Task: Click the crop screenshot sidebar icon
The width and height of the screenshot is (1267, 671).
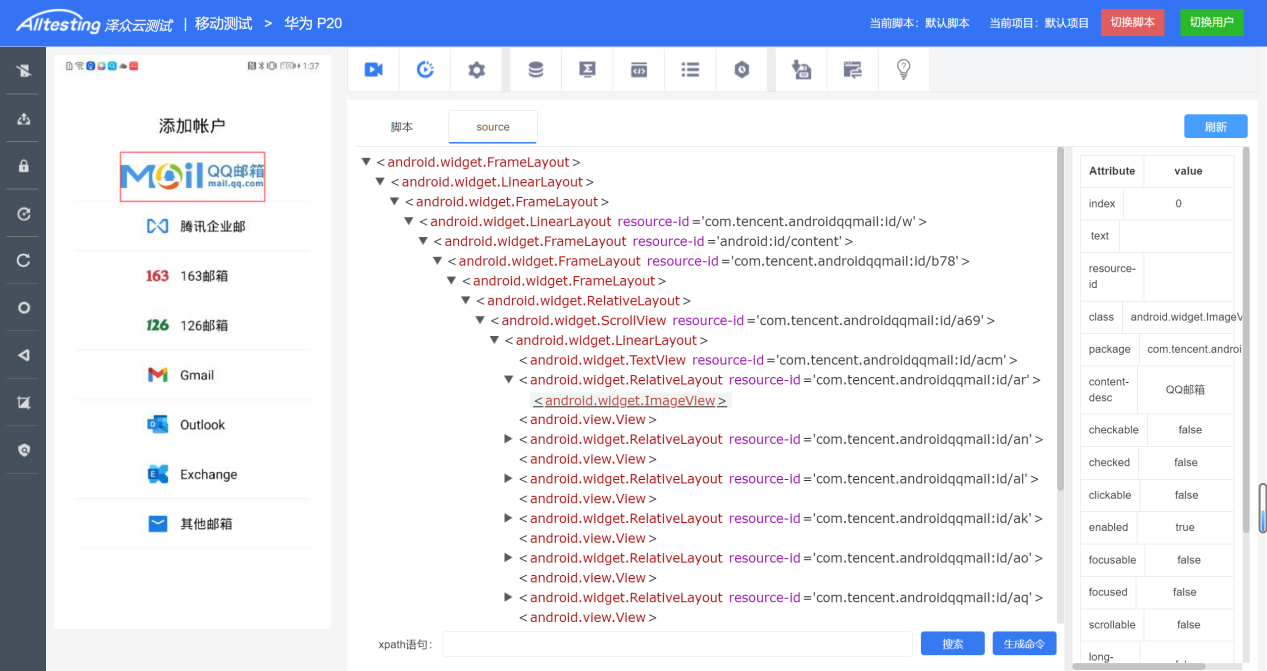Action: (x=23, y=402)
